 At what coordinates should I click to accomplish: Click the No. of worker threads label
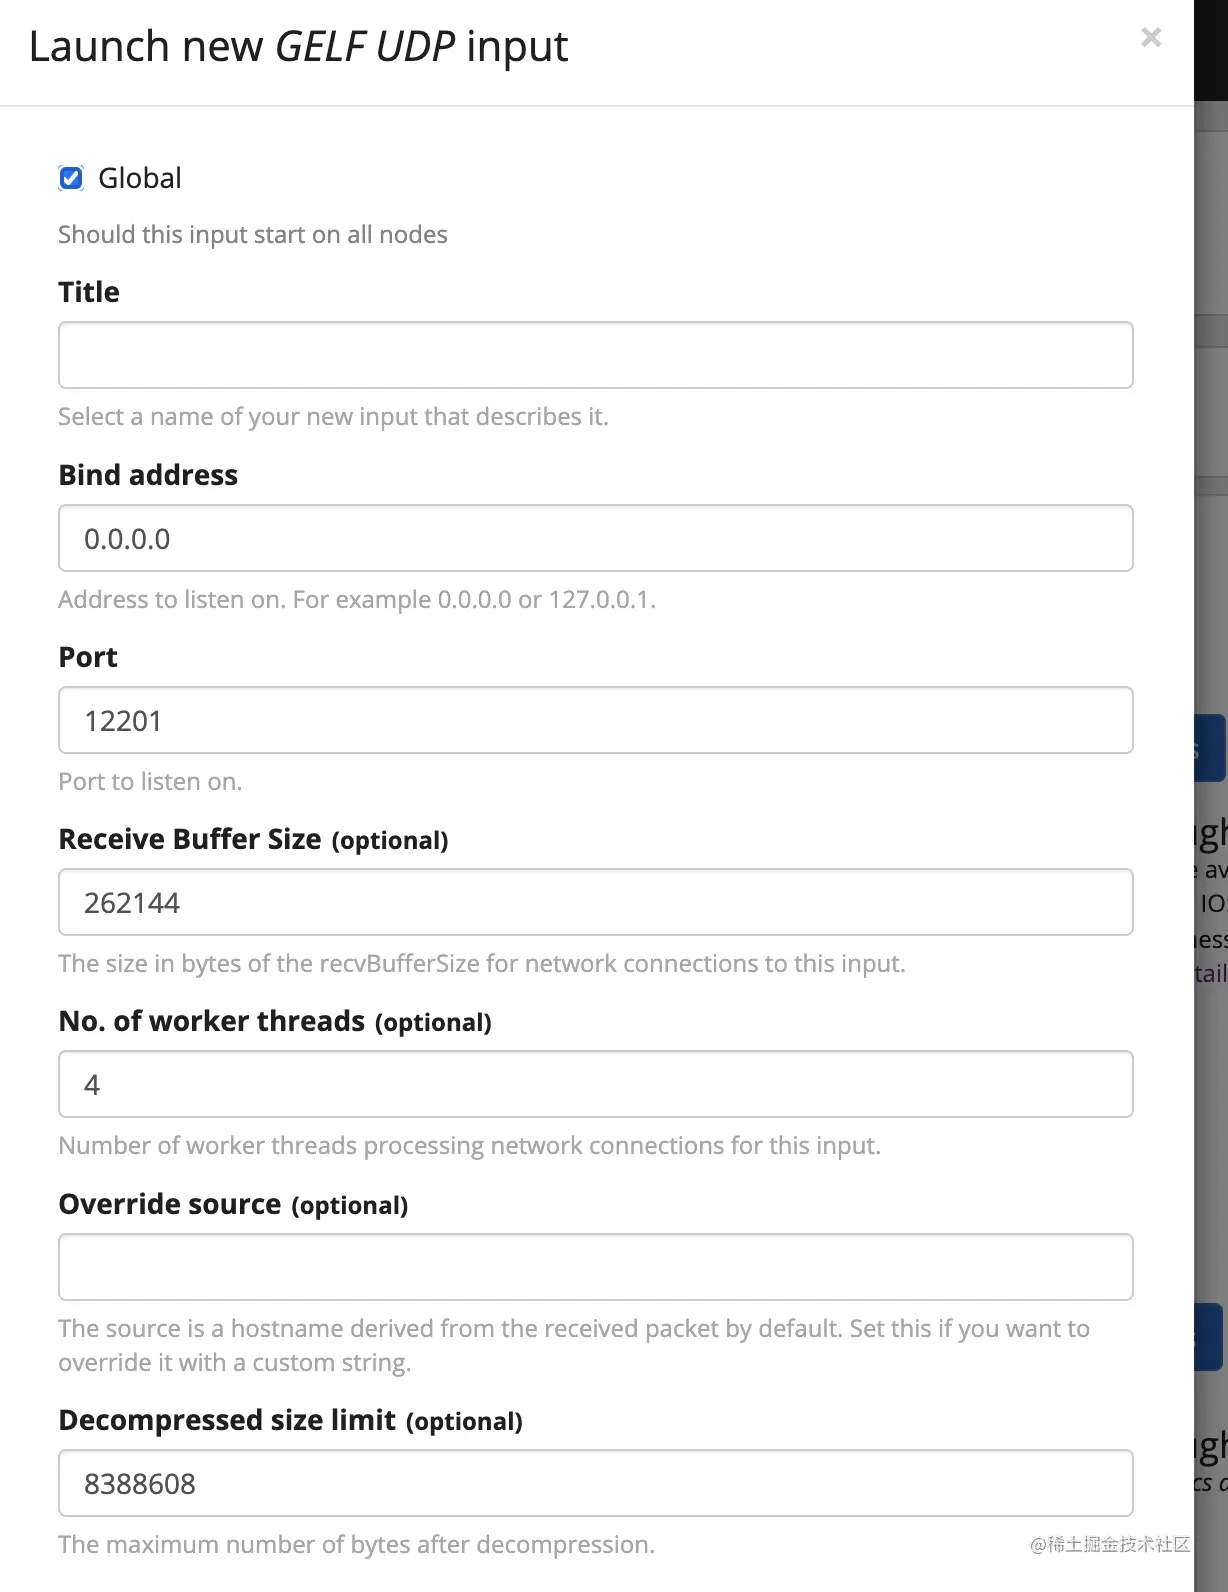pyautogui.click(x=212, y=1021)
